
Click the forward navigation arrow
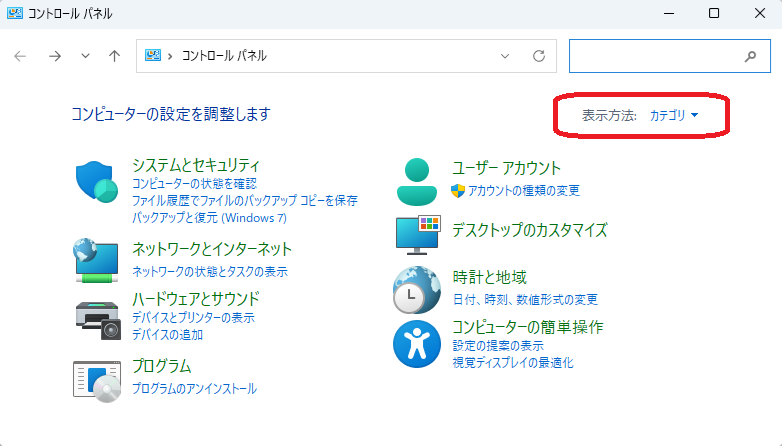pyautogui.click(x=54, y=56)
